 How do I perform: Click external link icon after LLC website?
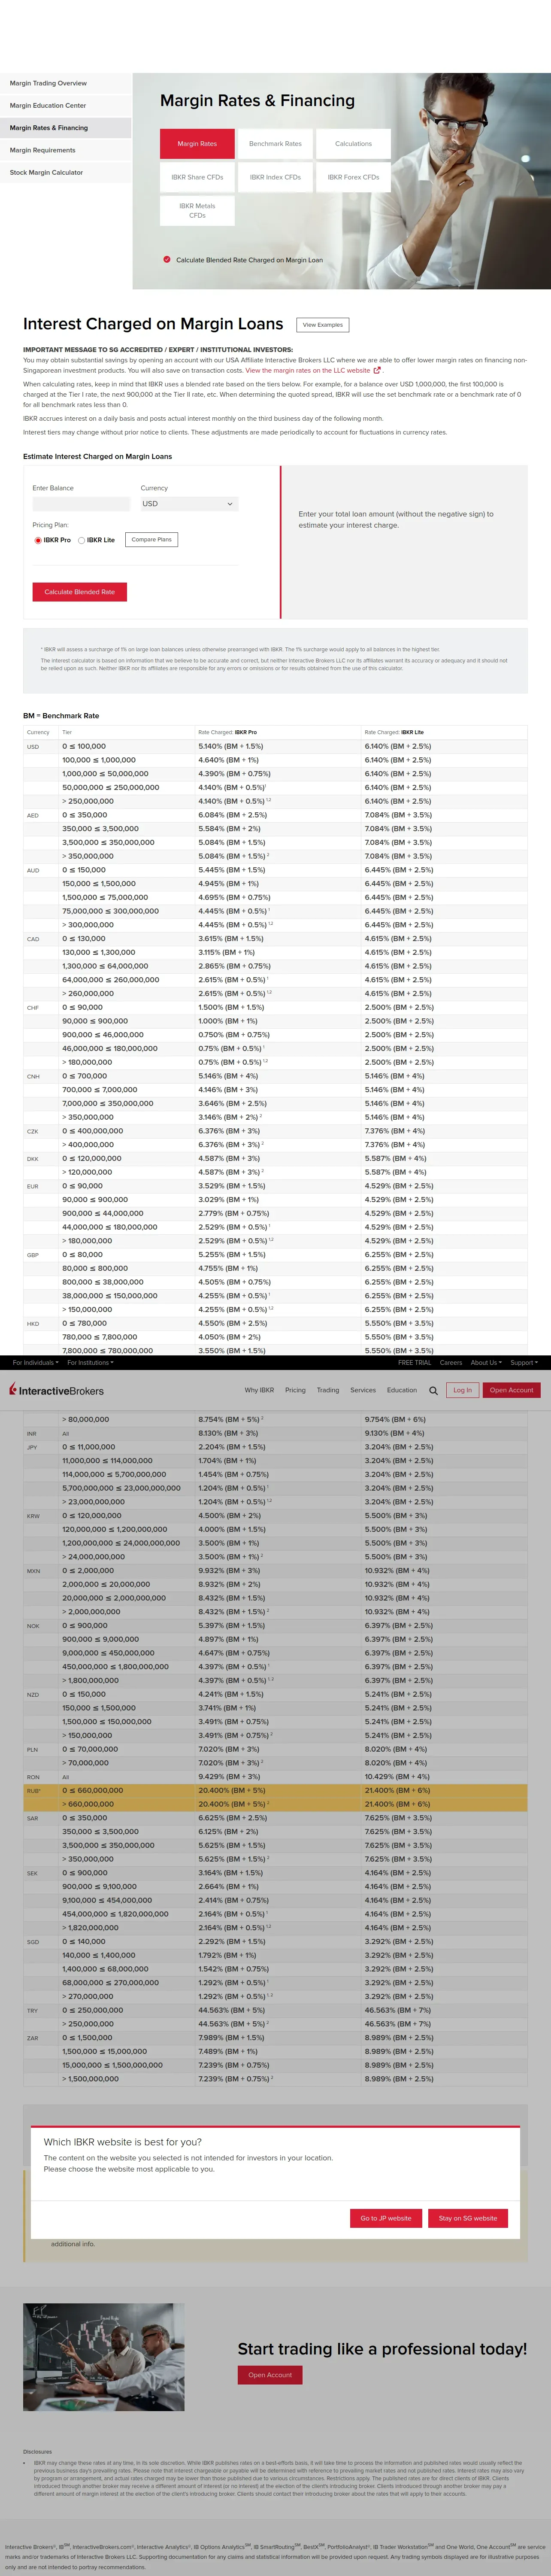pos(377,370)
